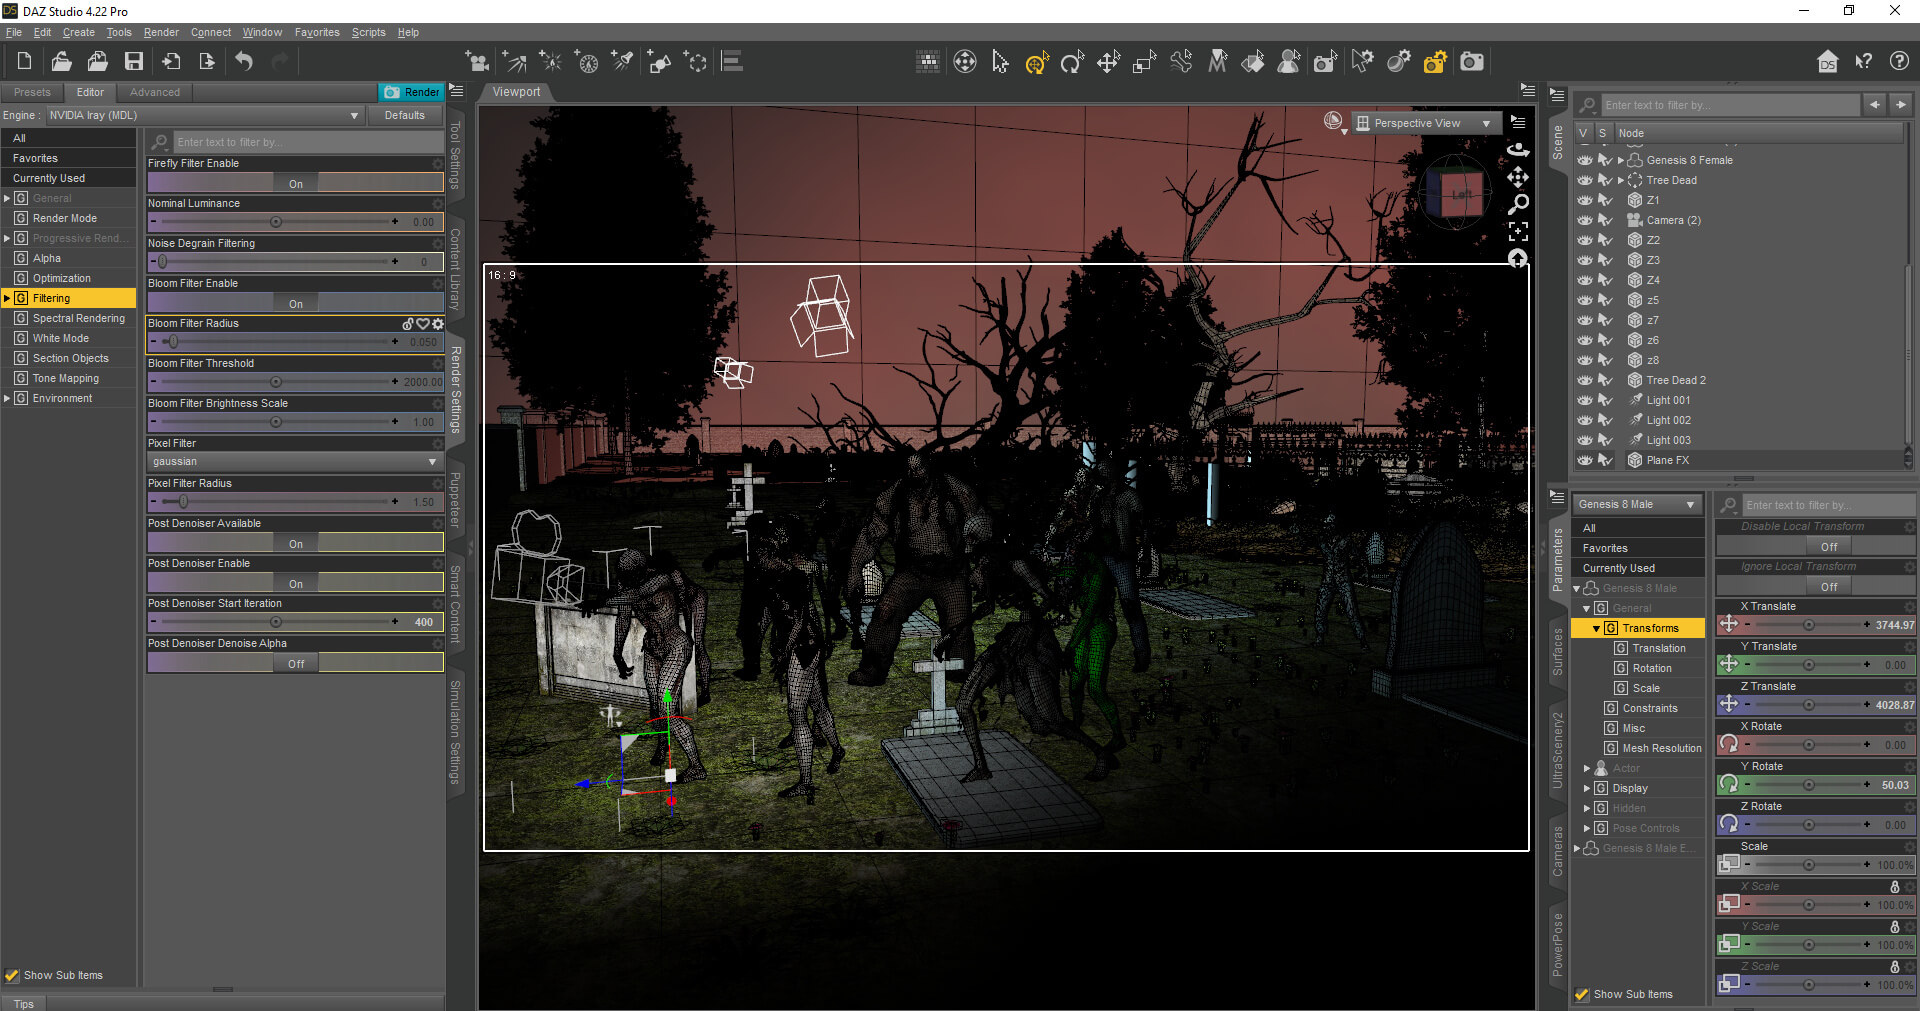Click the Render camera icon in toolbar

pos(1471,62)
